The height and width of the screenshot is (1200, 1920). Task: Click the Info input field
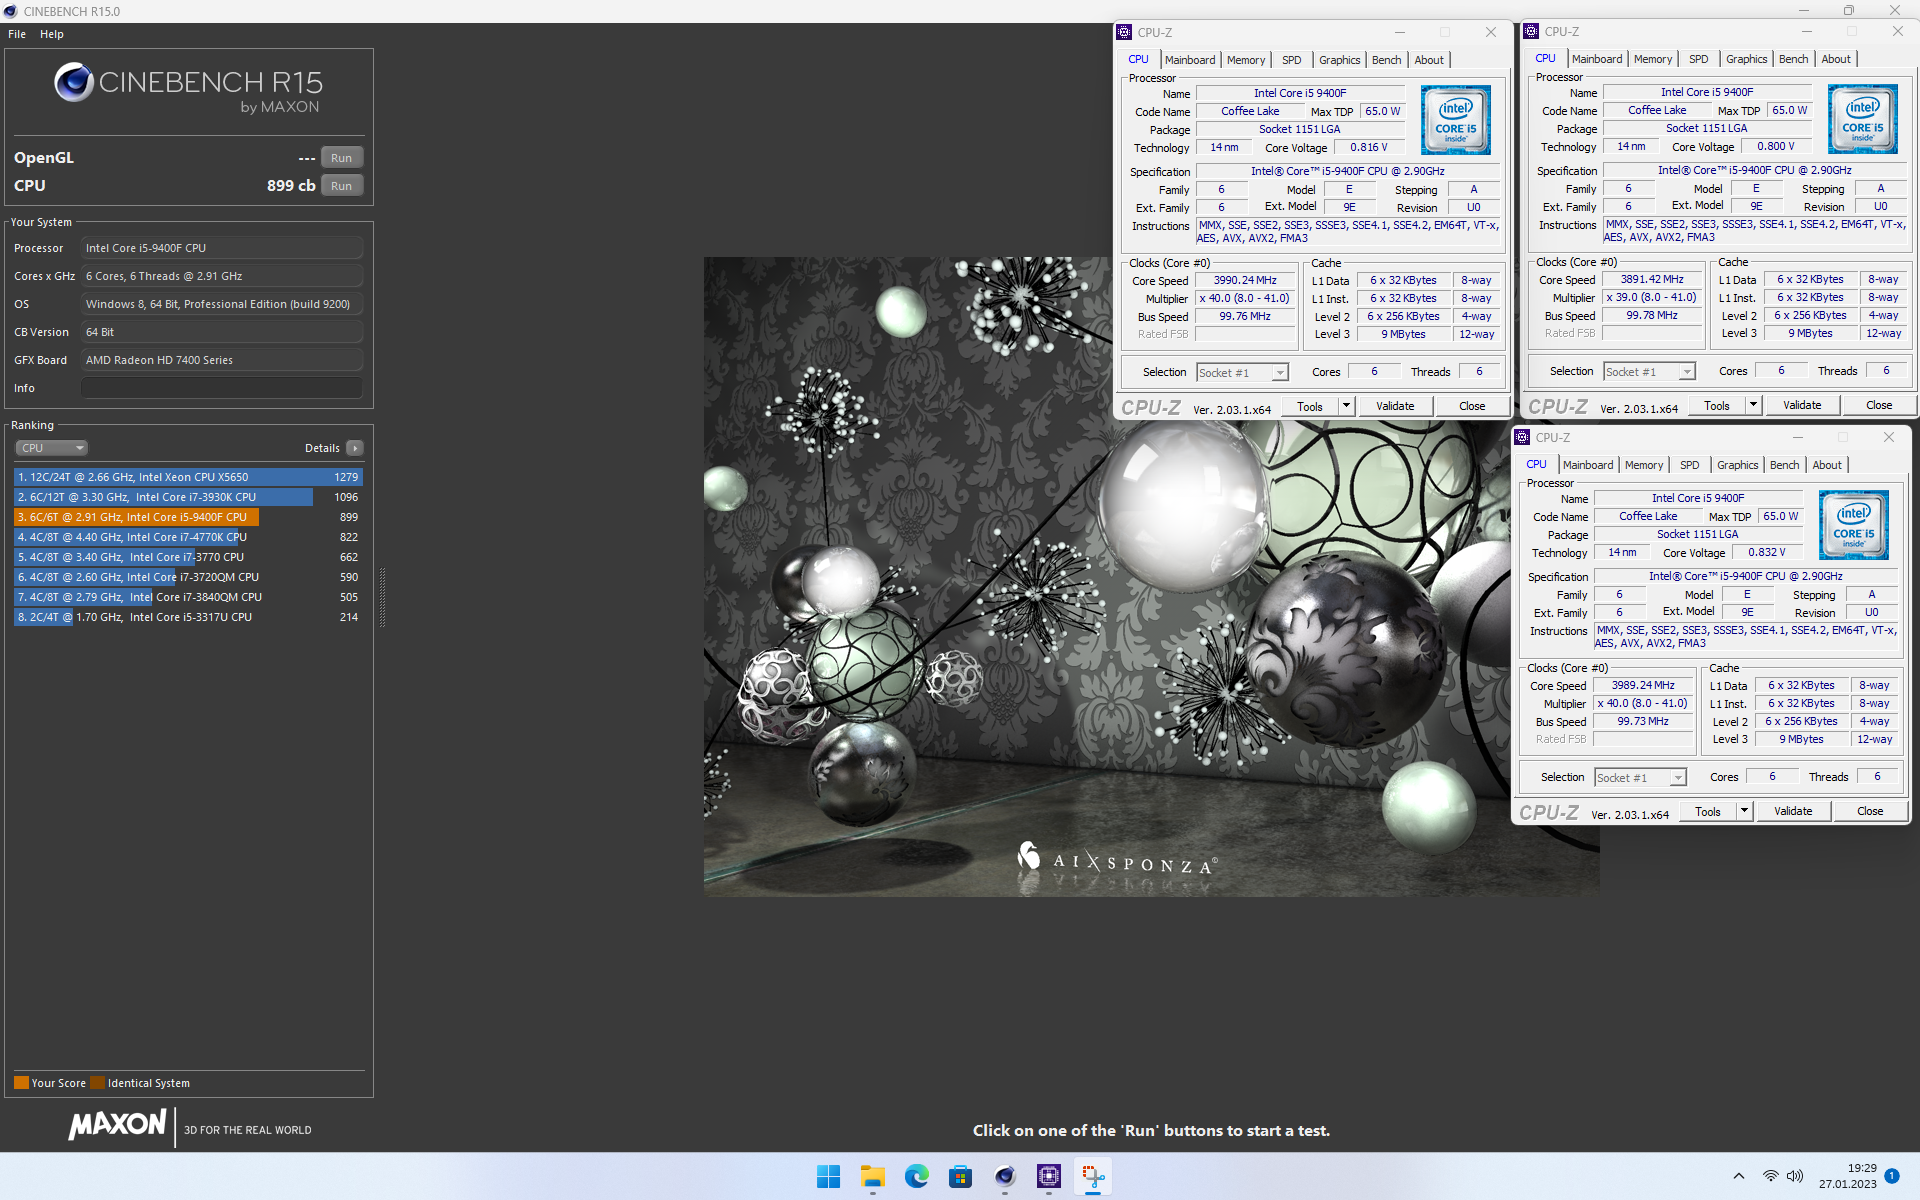222,388
